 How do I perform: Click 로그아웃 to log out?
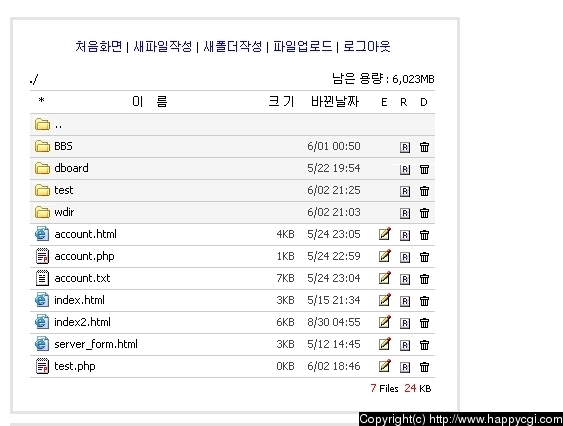tap(367, 46)
